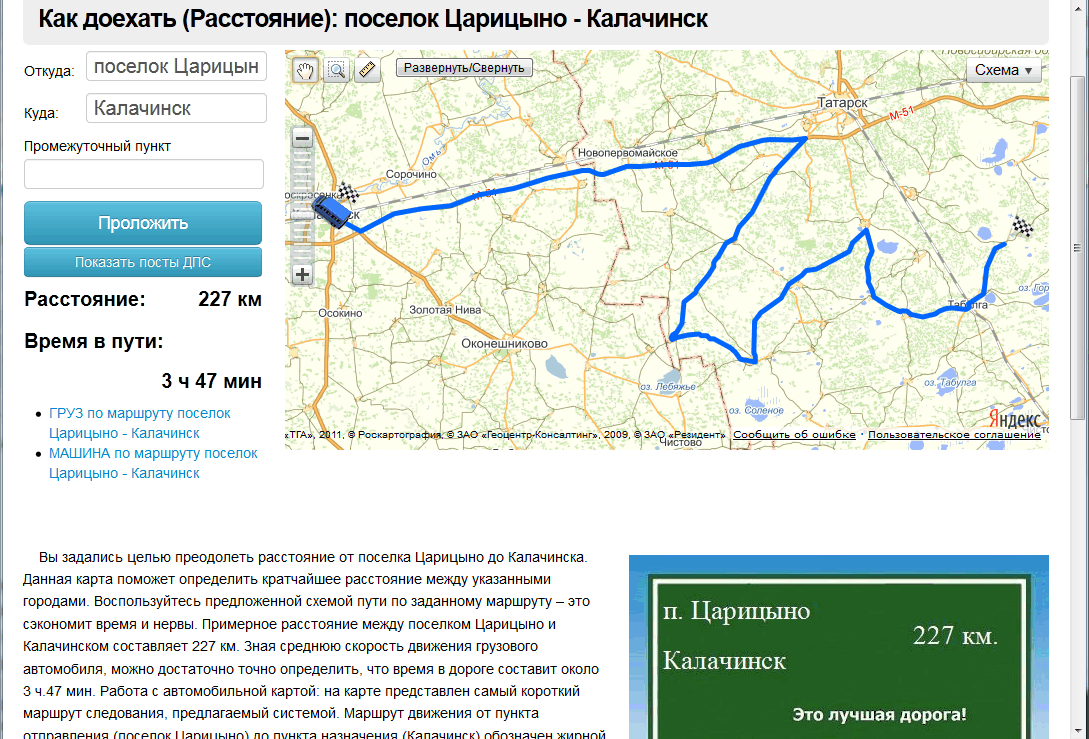This screenshot has height=739, width=1089.
Task: Click the checkered flag at the route's eastern end
Action: [x=1022, y=226]
